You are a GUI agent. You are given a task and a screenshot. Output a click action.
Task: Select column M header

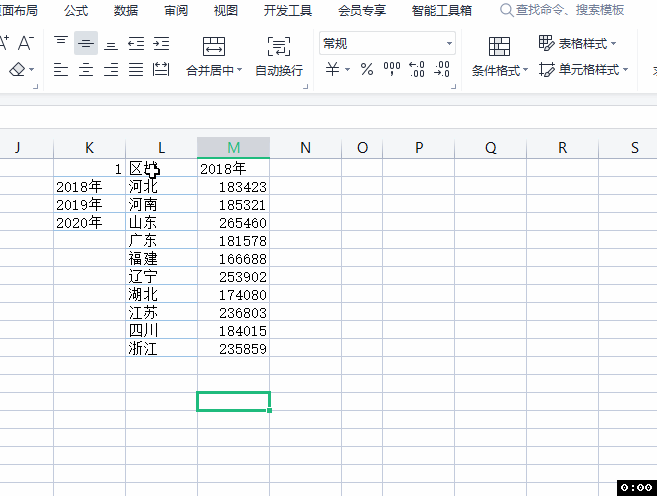click(x=233, y=147)
